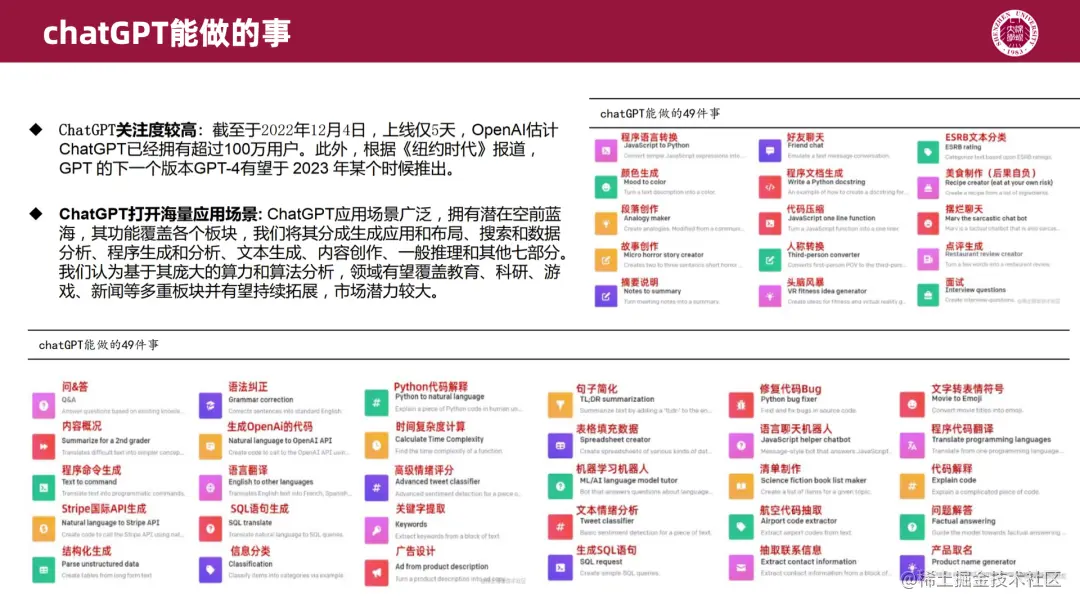Image resolution: width=1080 pixels, height=608 pixels.
Task: Click the Calculate Time Complexity clock icon
Action: 376,445
